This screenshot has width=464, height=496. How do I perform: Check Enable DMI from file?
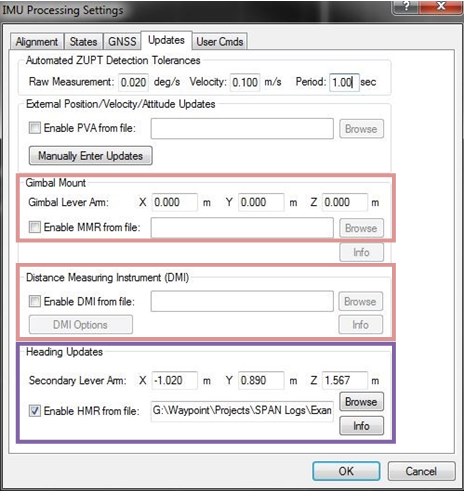35,301
